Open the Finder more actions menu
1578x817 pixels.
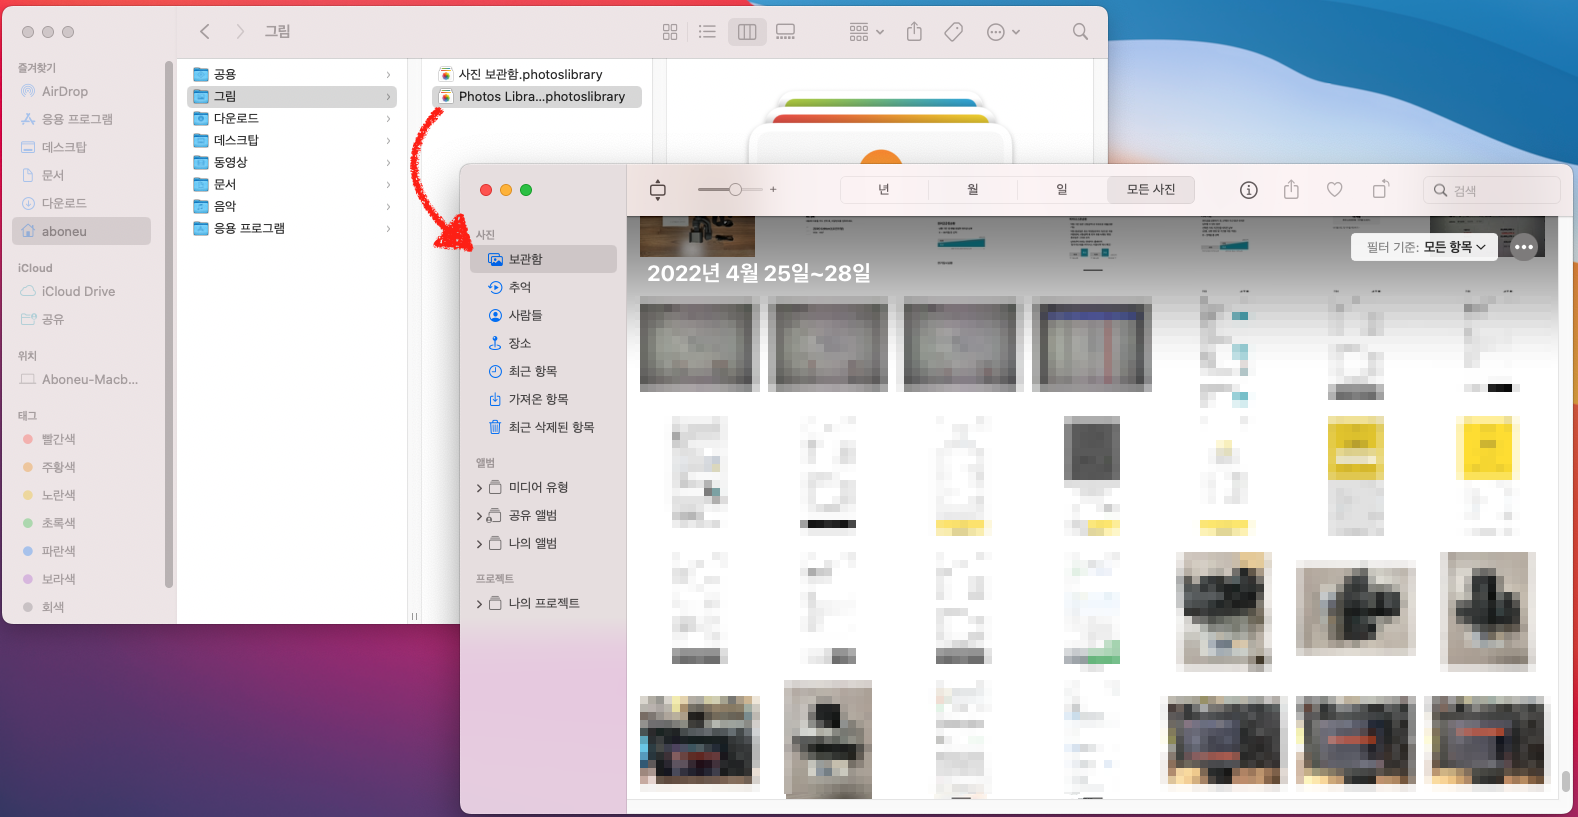(x=1003, y=32)
